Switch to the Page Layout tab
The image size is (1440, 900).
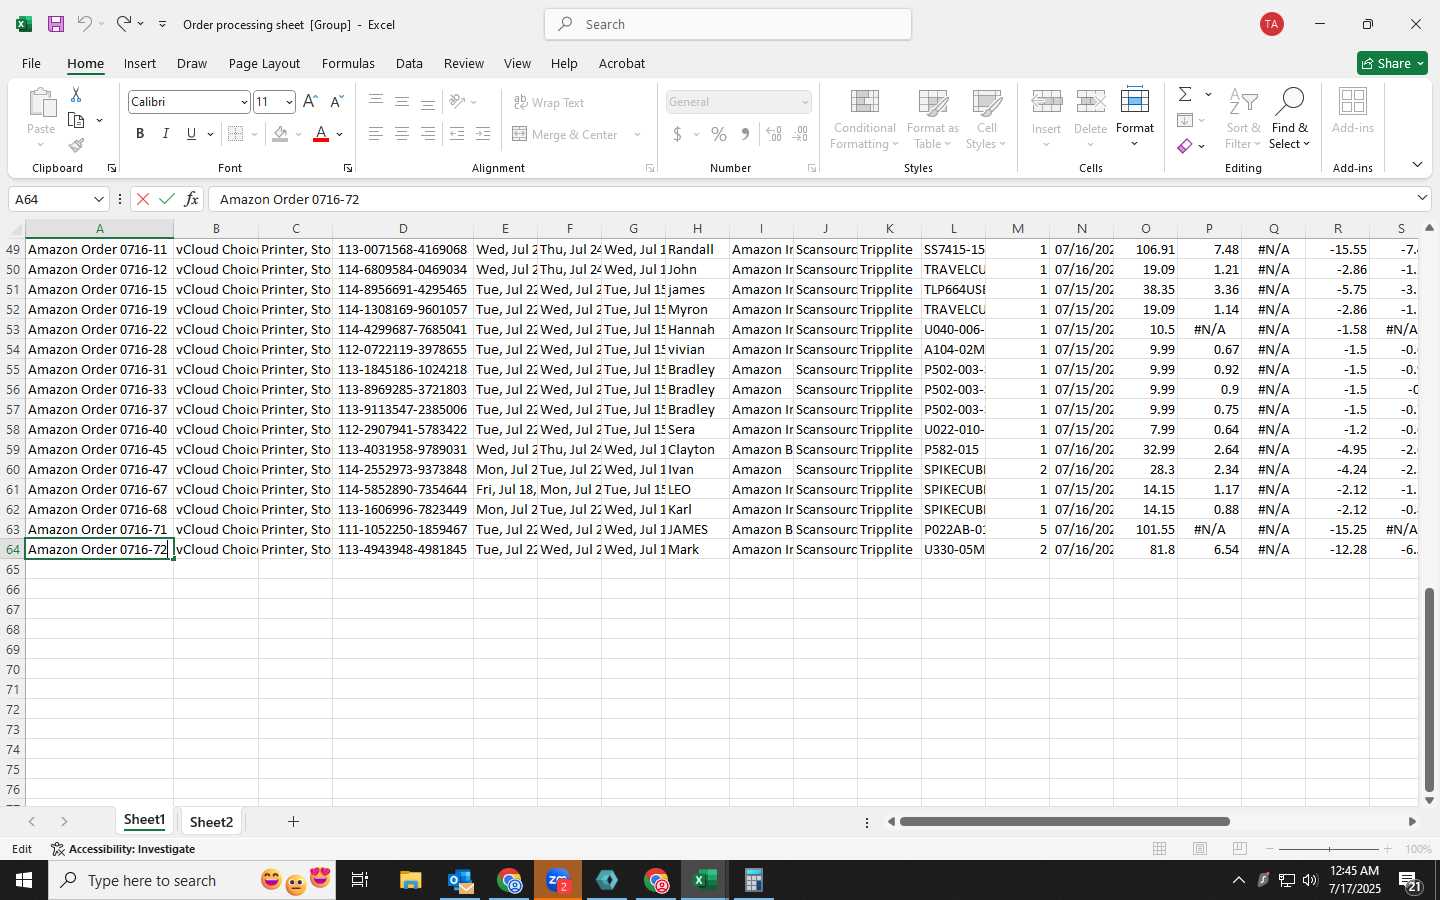click(x=264, y=63)
